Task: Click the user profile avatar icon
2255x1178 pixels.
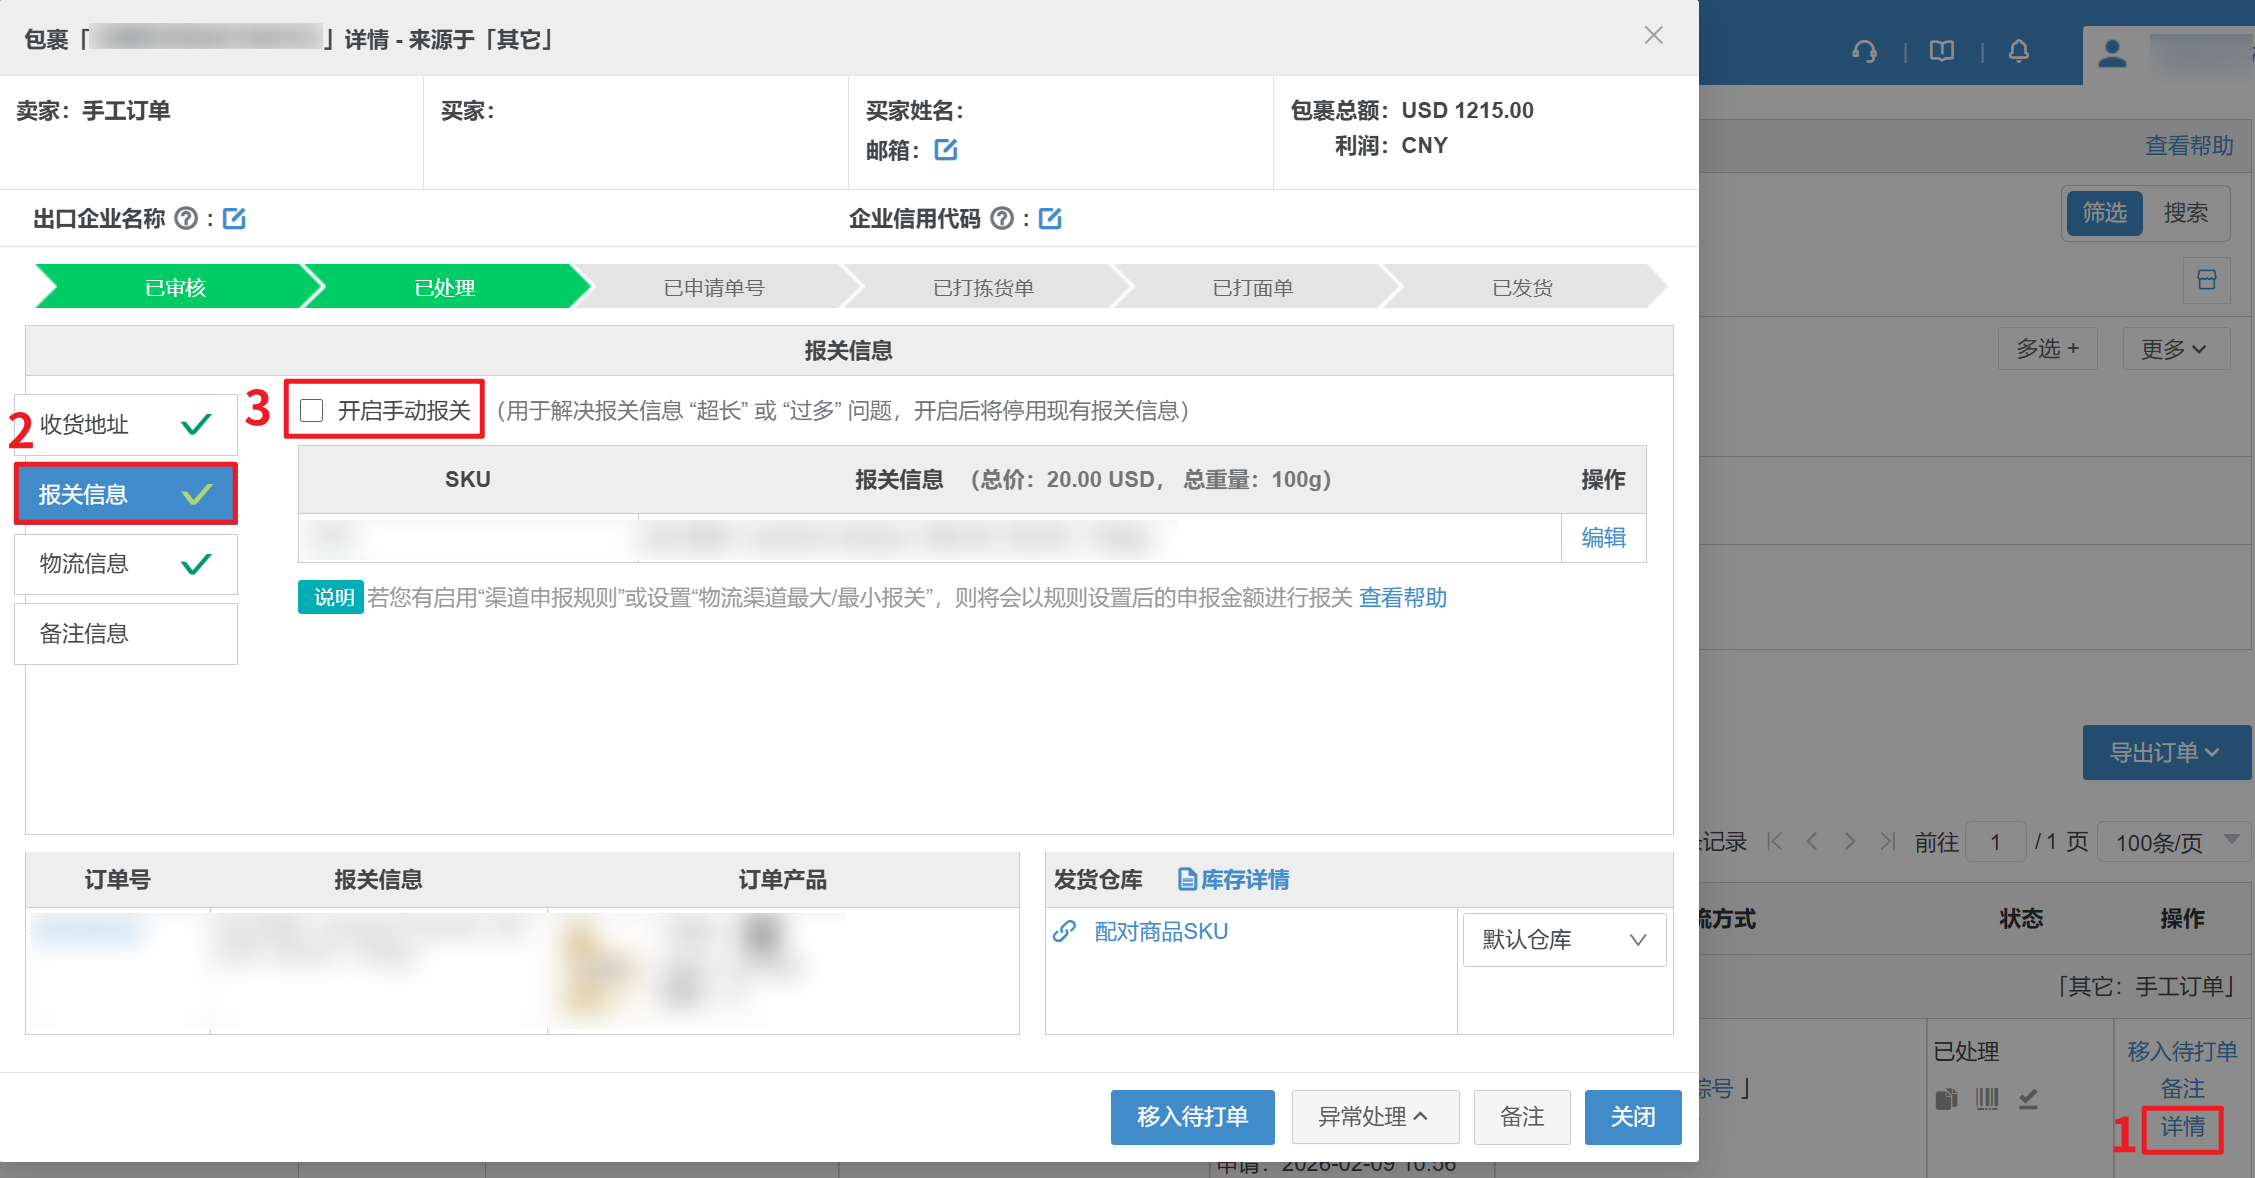Action: tap(2112, 53)
